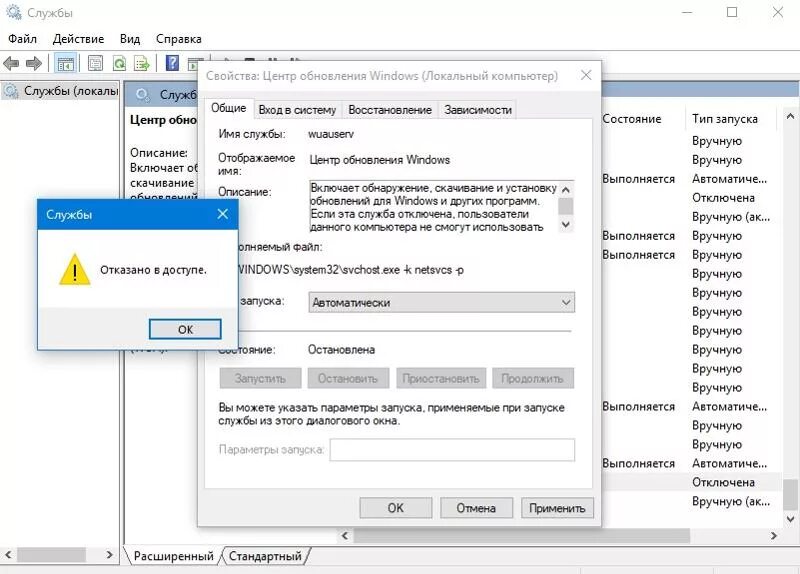Confirm the Отказано в доступе dialog with OK
800x574 pixels.
pyautogui.click(x=185, y=330)
